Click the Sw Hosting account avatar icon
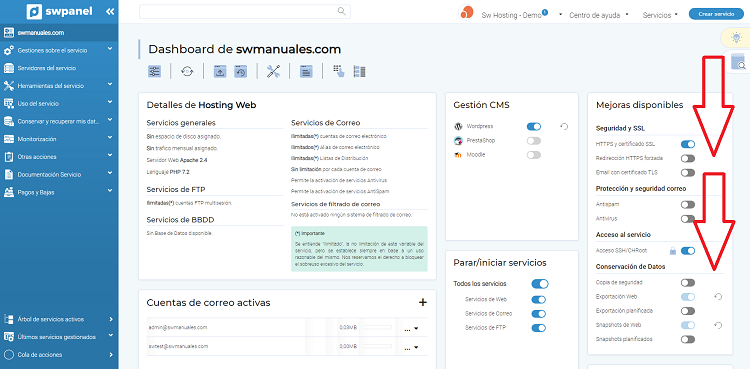This screenshot has width=750, height=369. 466,13
